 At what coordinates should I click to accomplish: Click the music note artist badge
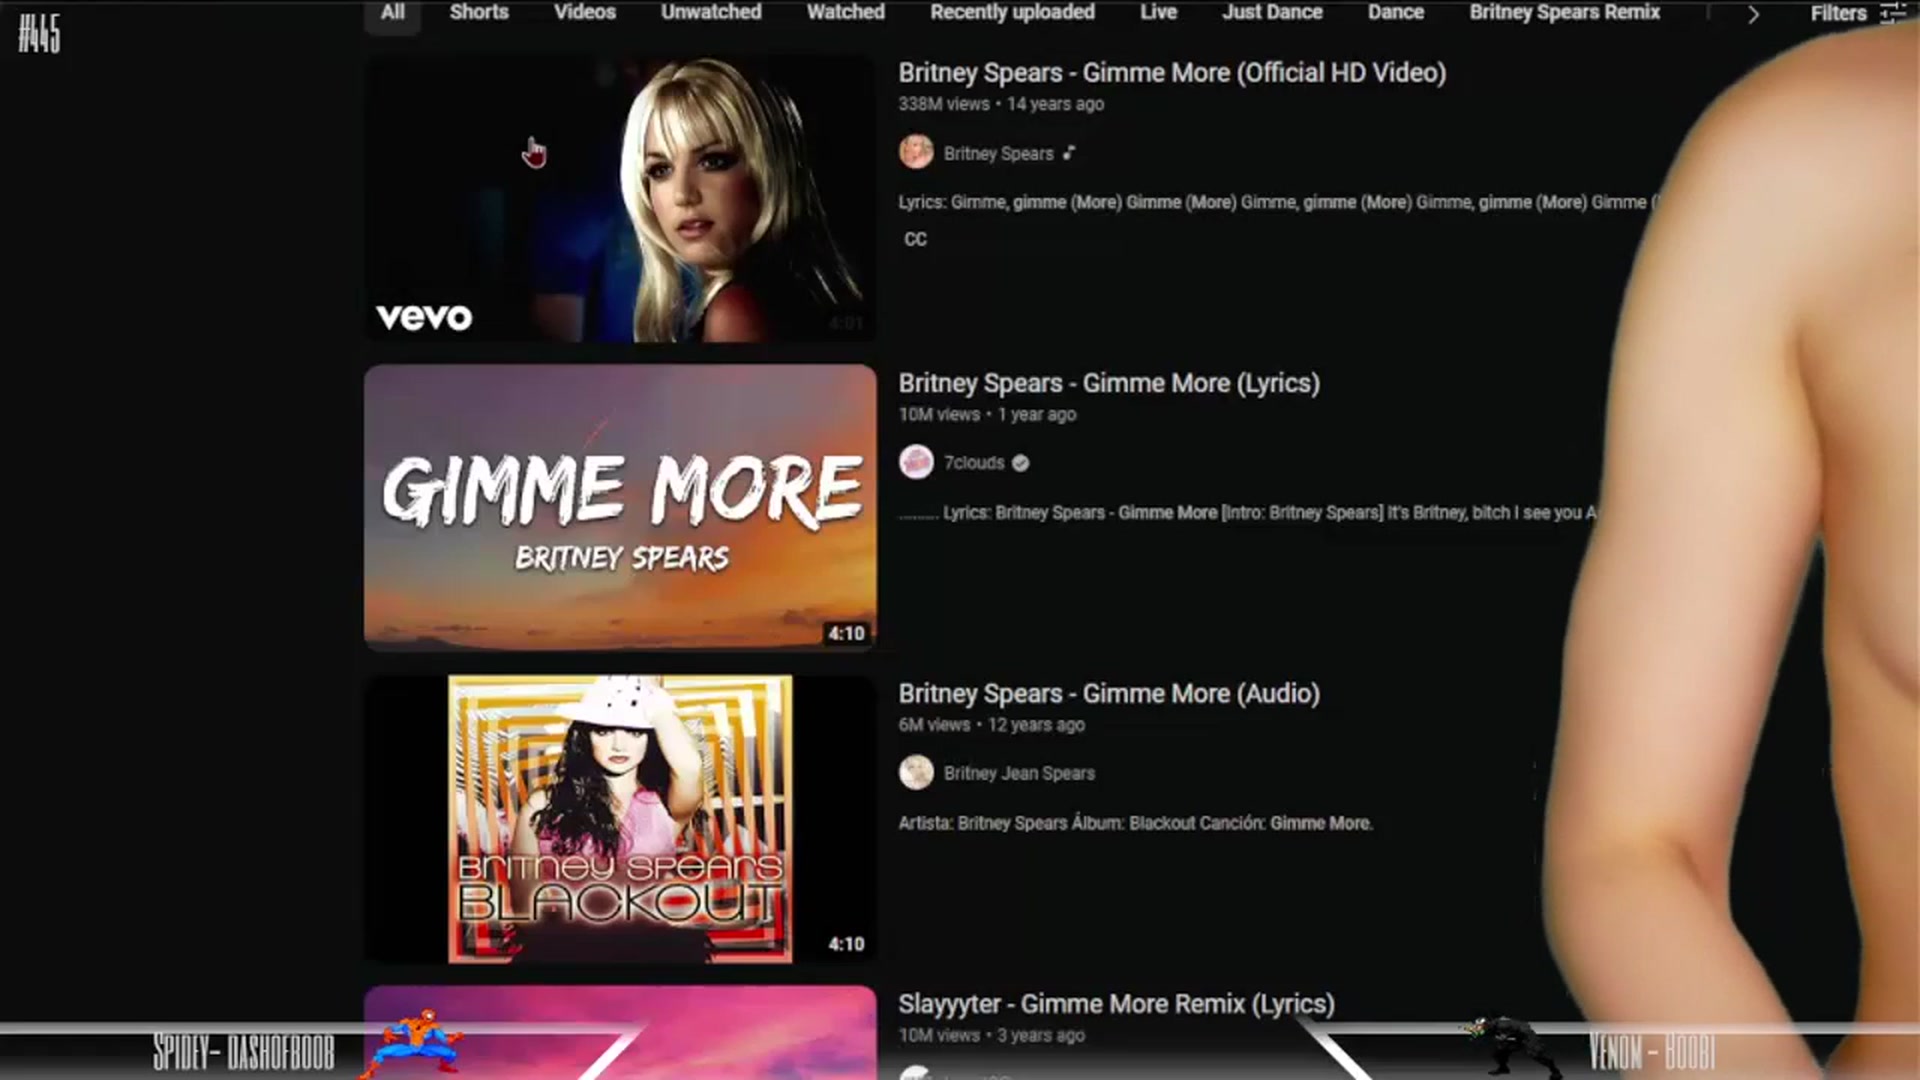click(1069, 153)
